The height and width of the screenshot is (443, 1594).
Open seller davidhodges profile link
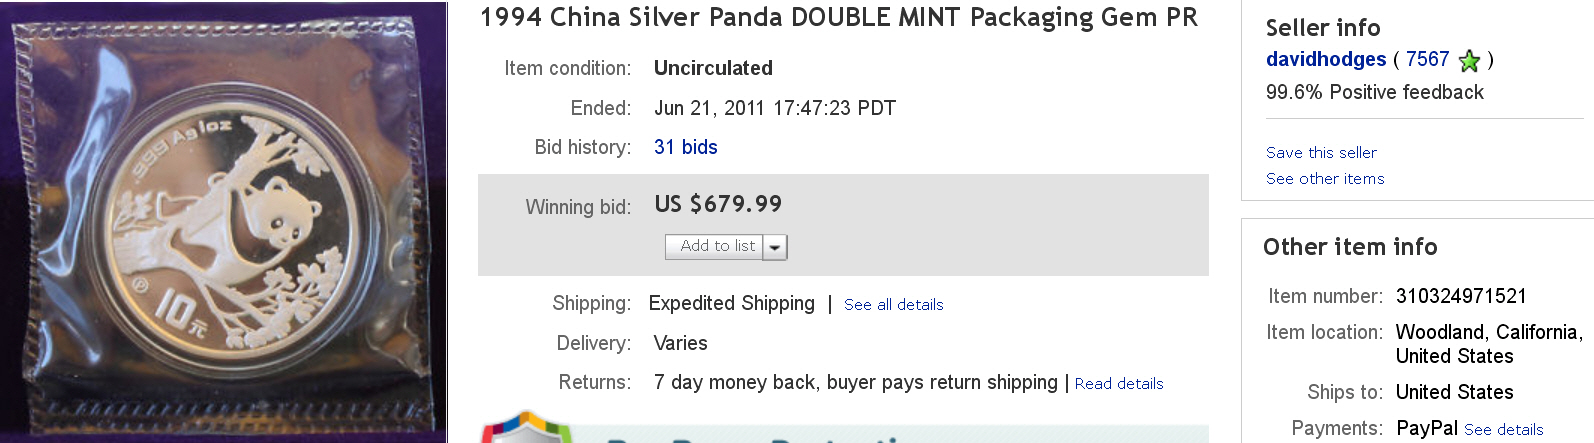tap(1325, 59)
